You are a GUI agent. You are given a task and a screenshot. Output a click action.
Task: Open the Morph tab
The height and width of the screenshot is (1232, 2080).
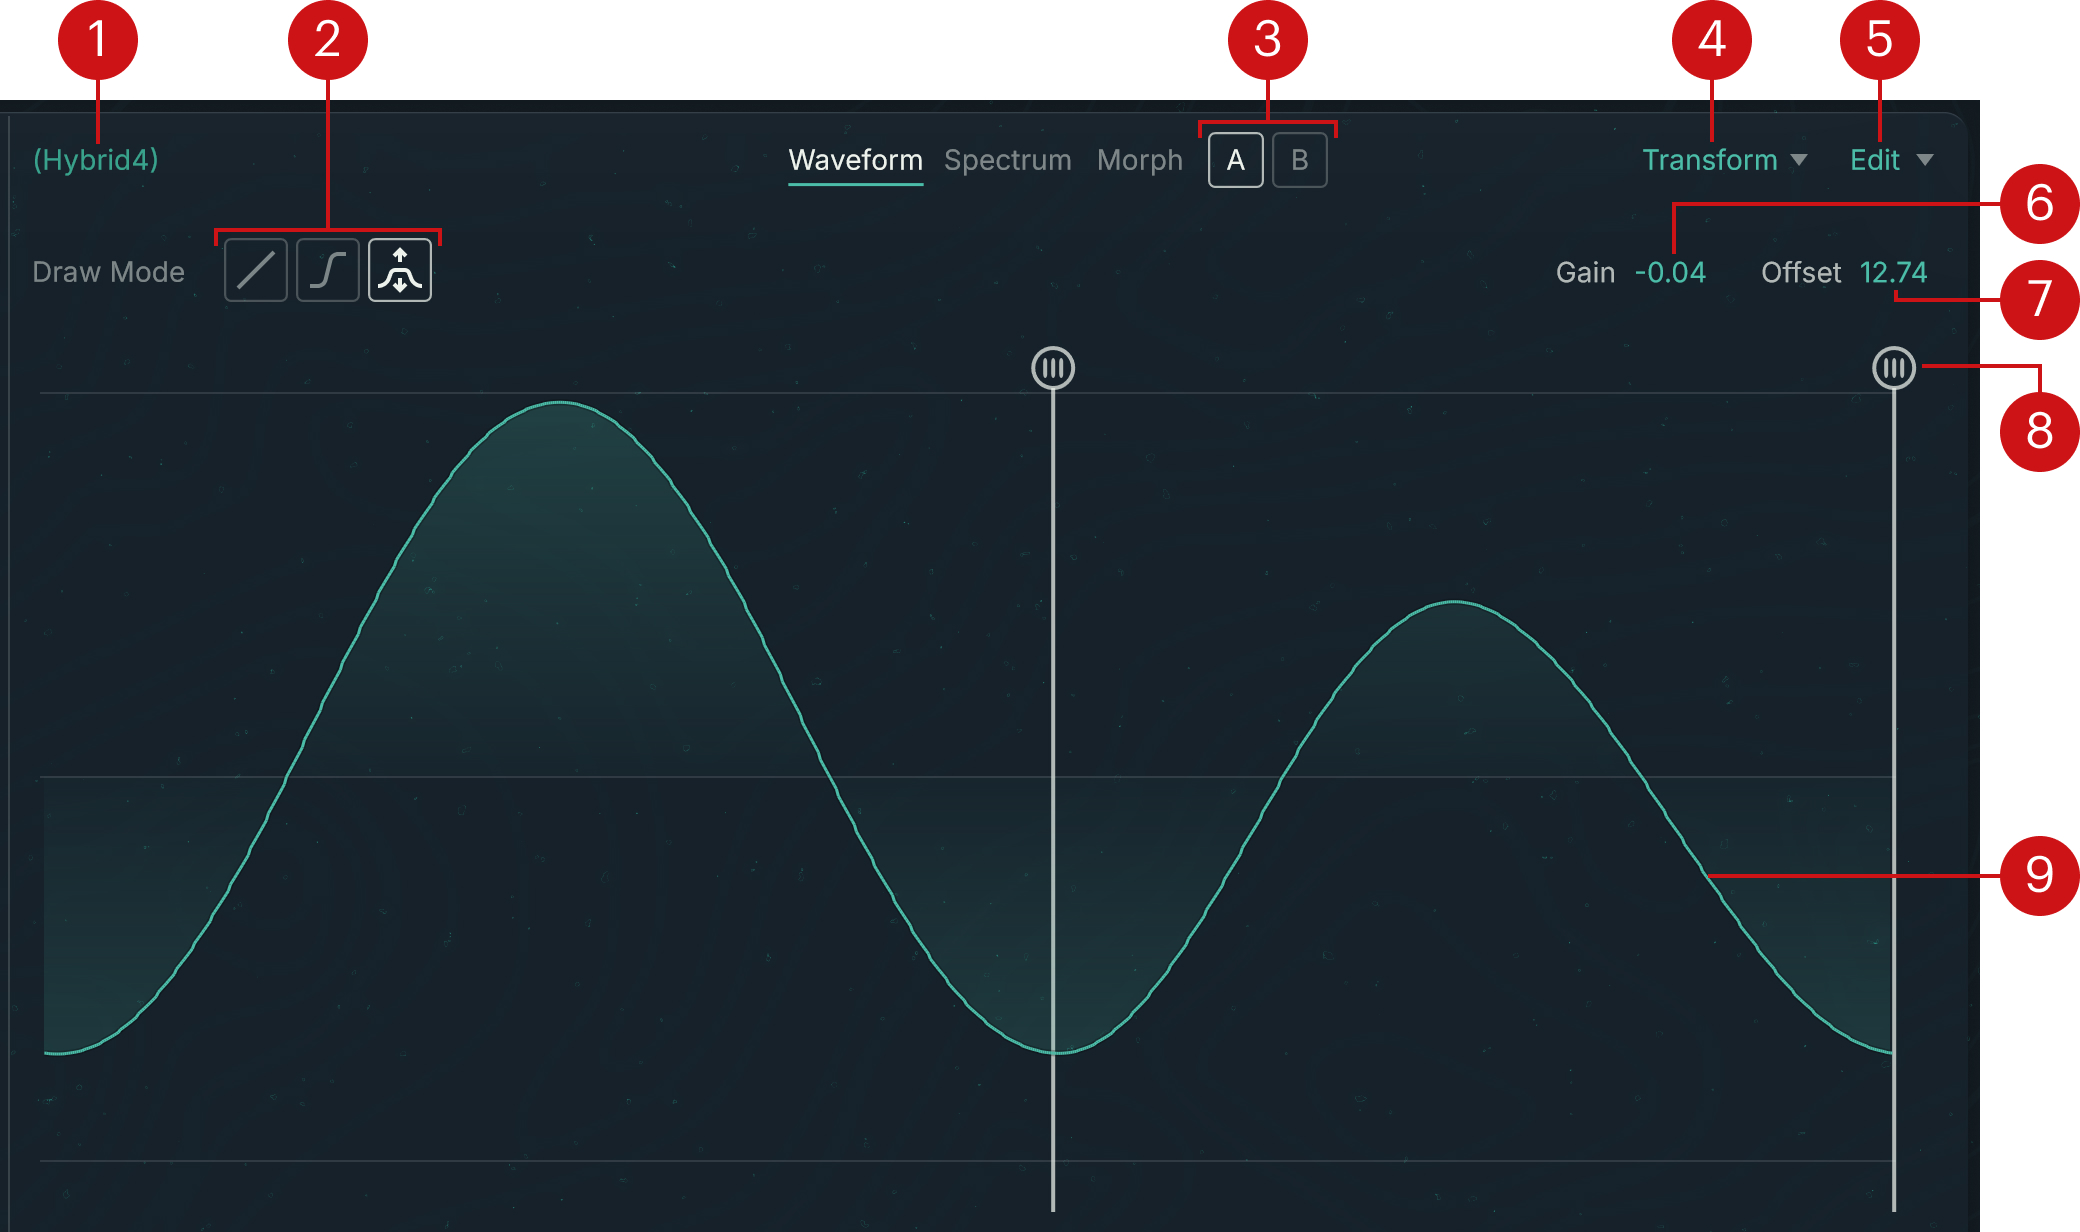tap(1139, 160)
